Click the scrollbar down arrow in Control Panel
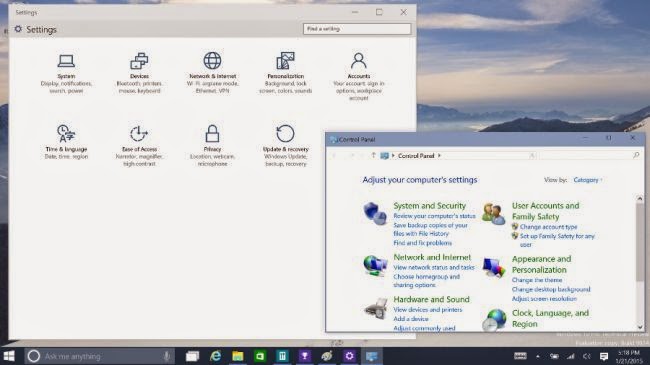Screen dimensions: 650x365 click(x=640, y=327)
